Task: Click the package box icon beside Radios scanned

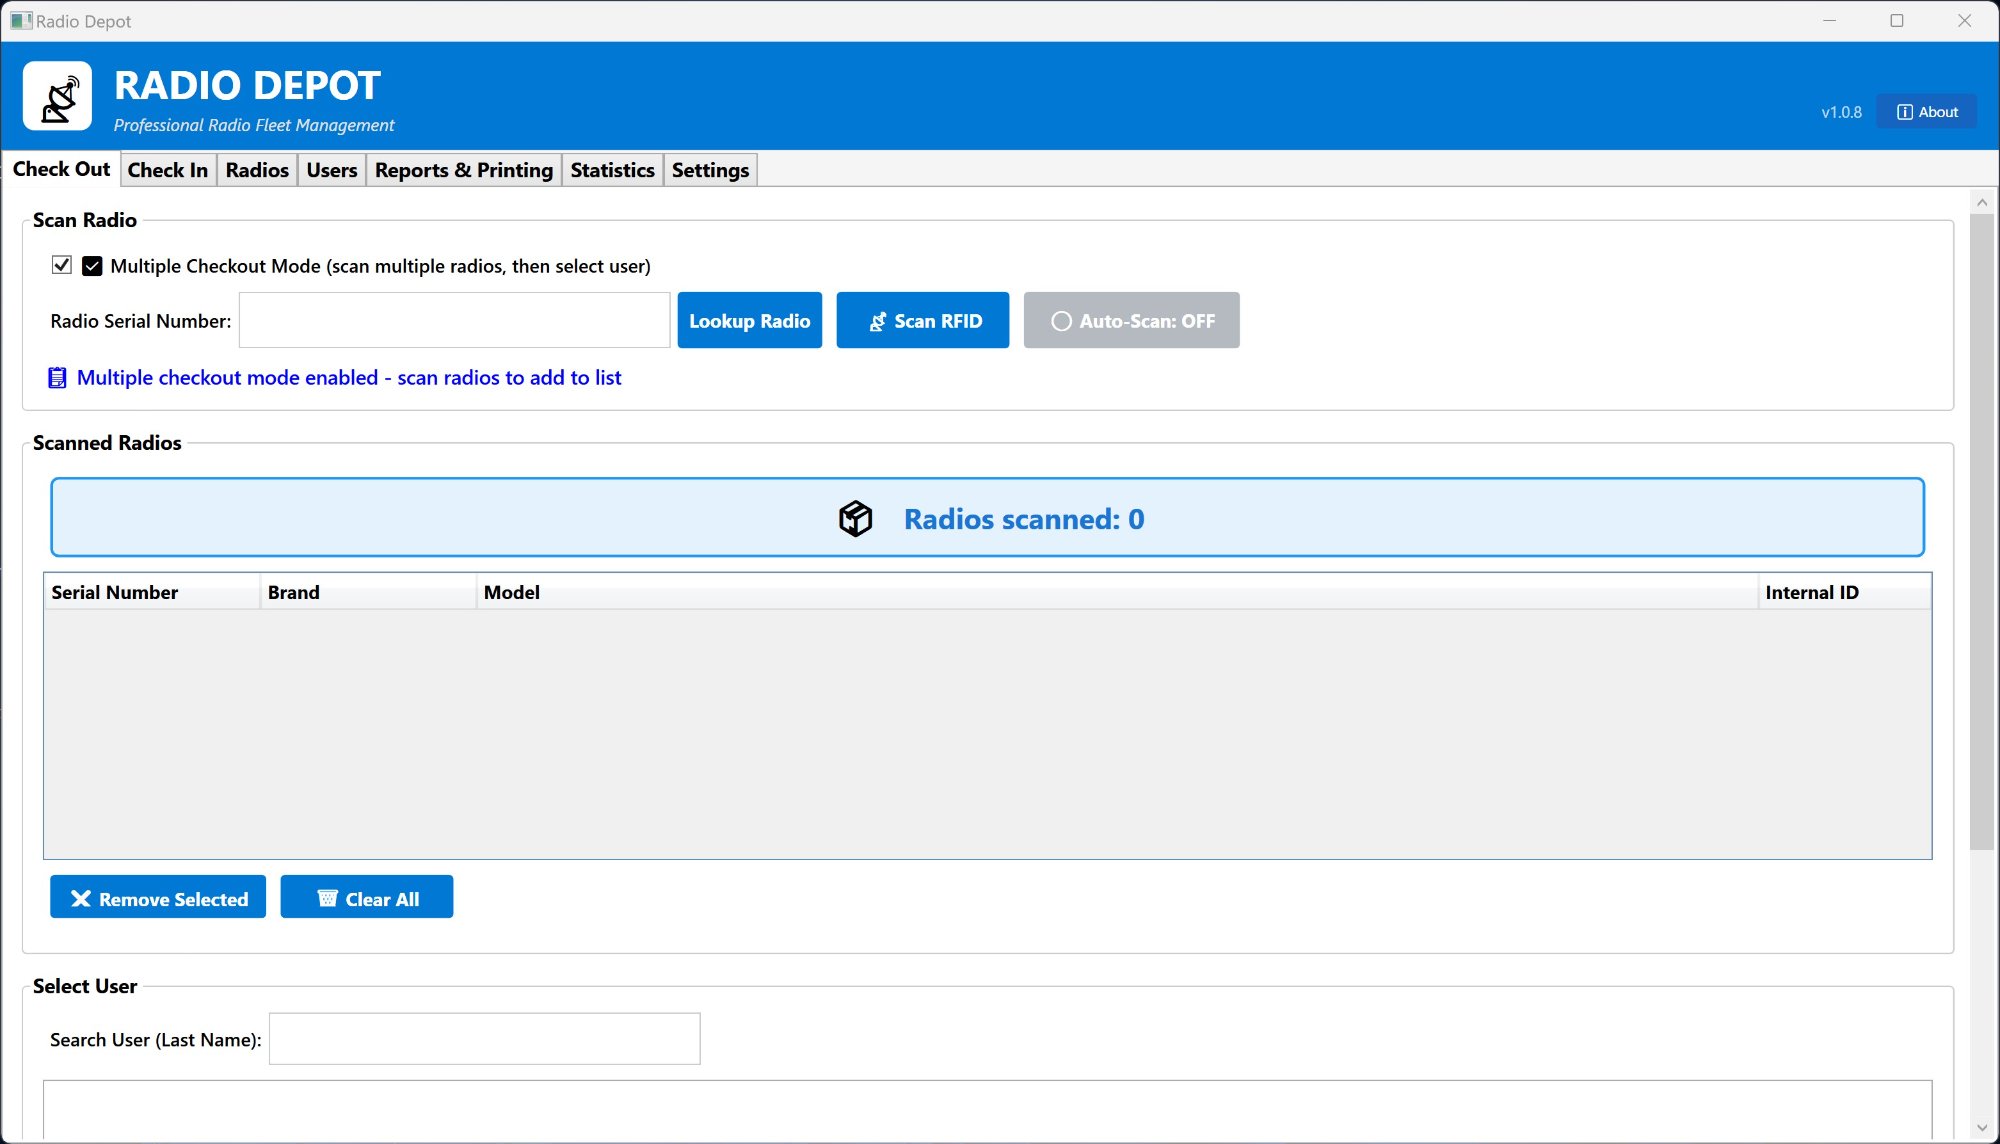Action: coord(855,519)
